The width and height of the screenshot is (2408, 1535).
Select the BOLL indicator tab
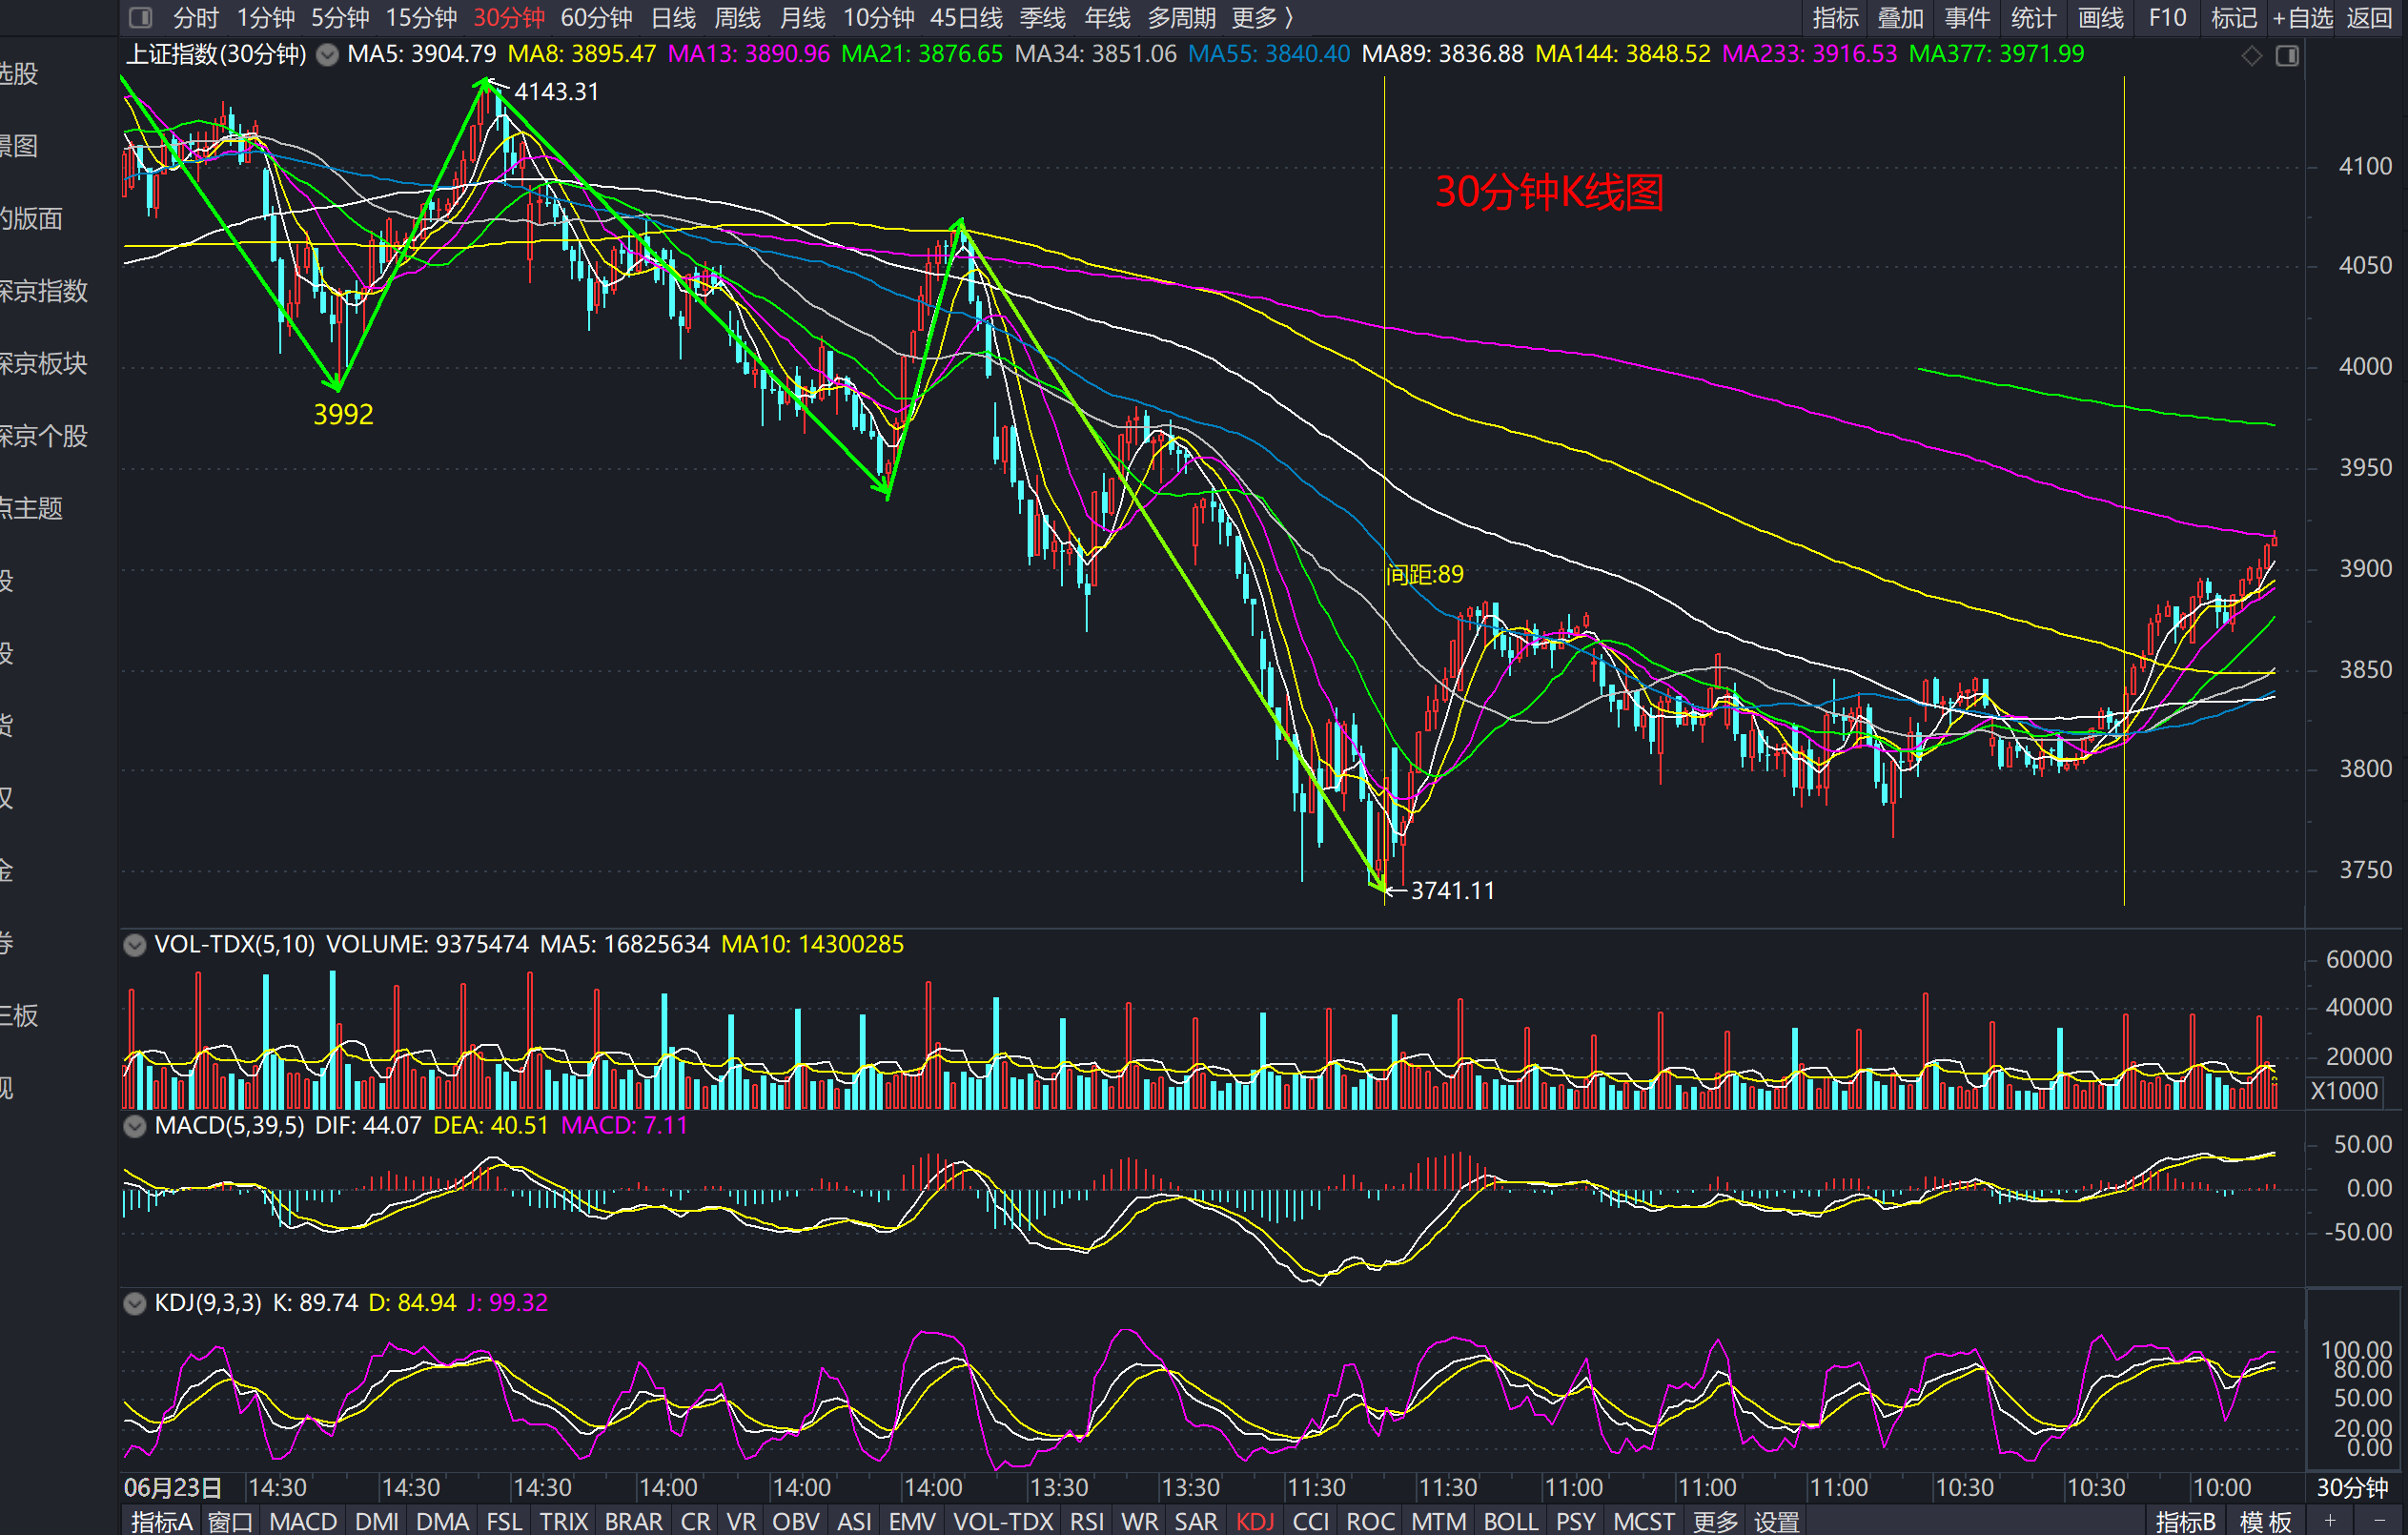point(1510,1521)
